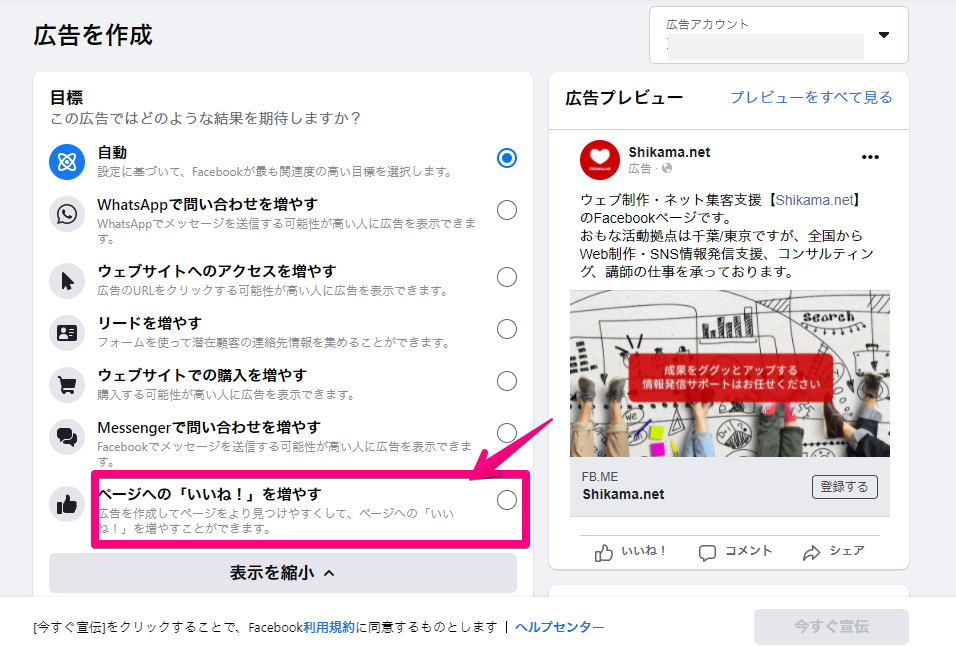The image size is (956, 647).
Task: Click the ad preview image
Action: click(x=730, y=373)
